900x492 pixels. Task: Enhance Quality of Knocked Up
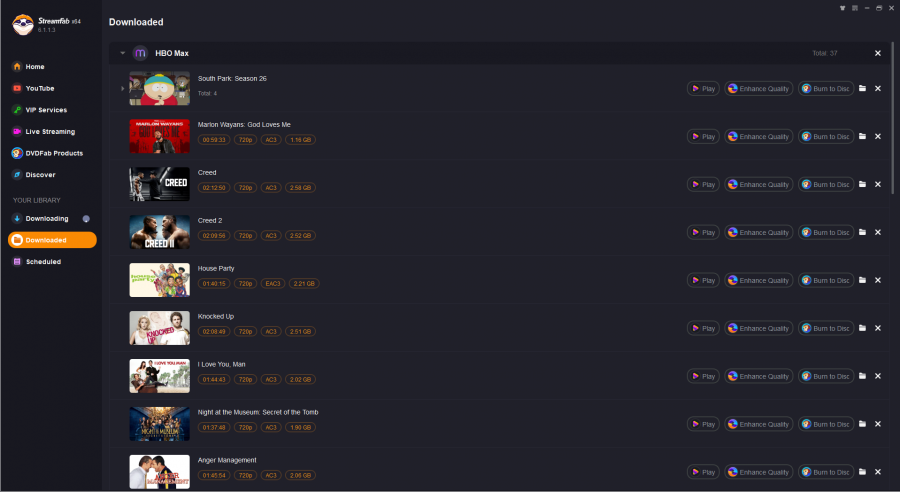click(x=759, y=328)
